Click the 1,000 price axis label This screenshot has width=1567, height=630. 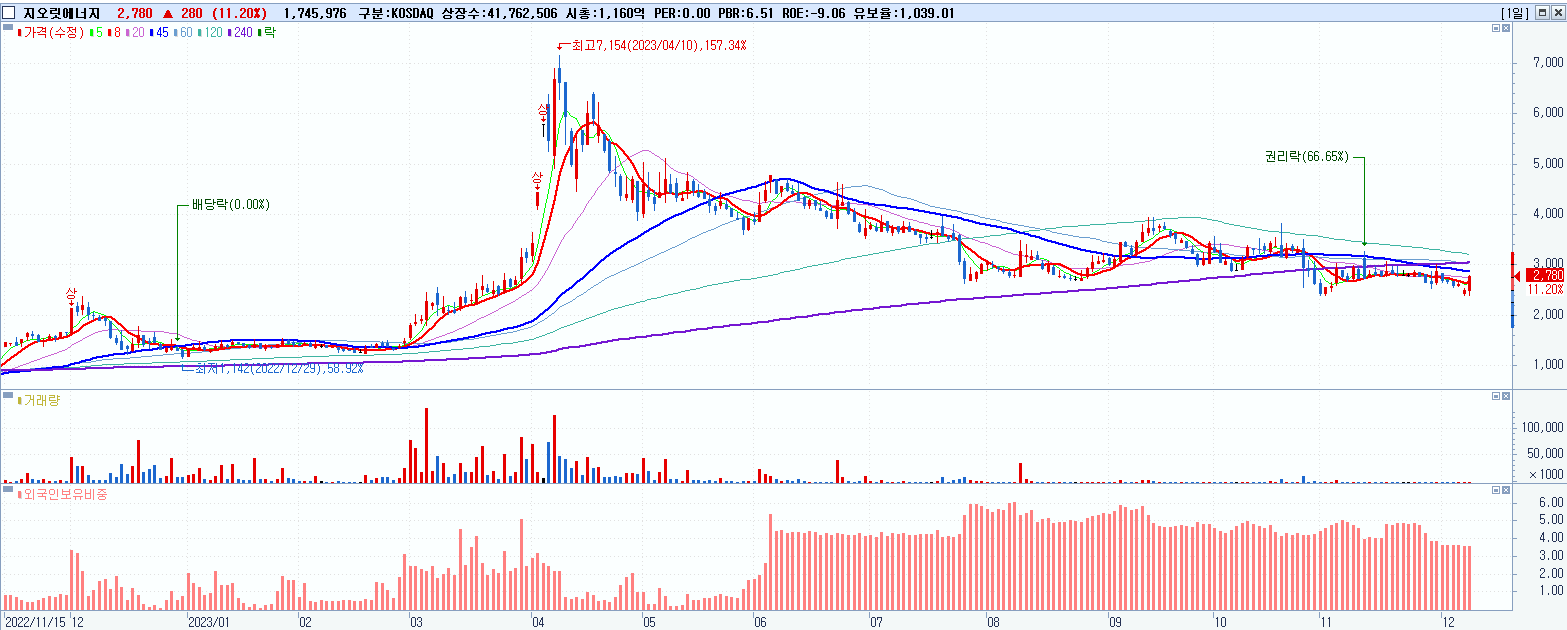(1548, 364)
